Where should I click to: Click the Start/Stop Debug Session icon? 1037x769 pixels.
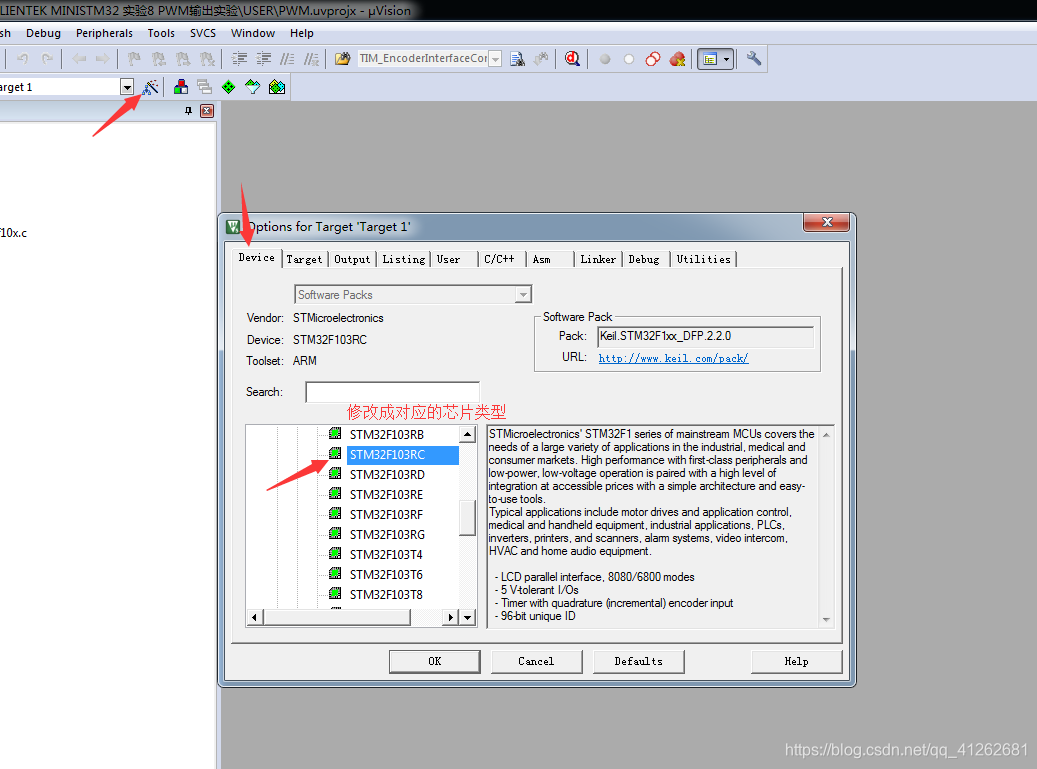573,59
